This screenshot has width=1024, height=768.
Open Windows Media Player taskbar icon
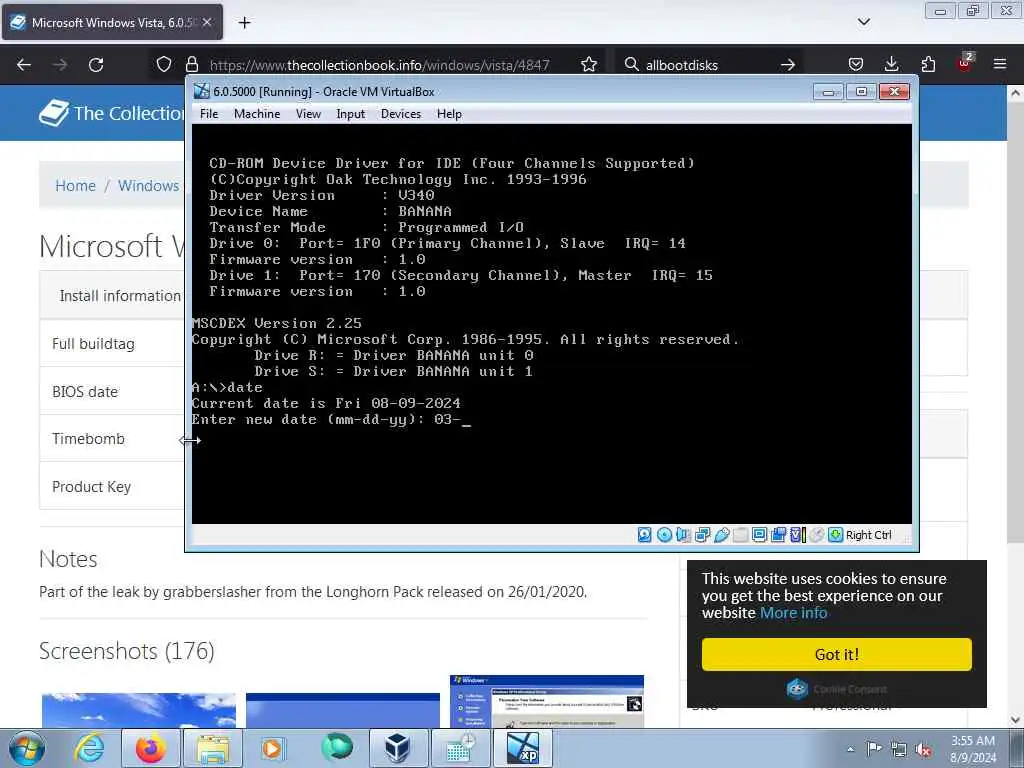(x=273, y=748)
